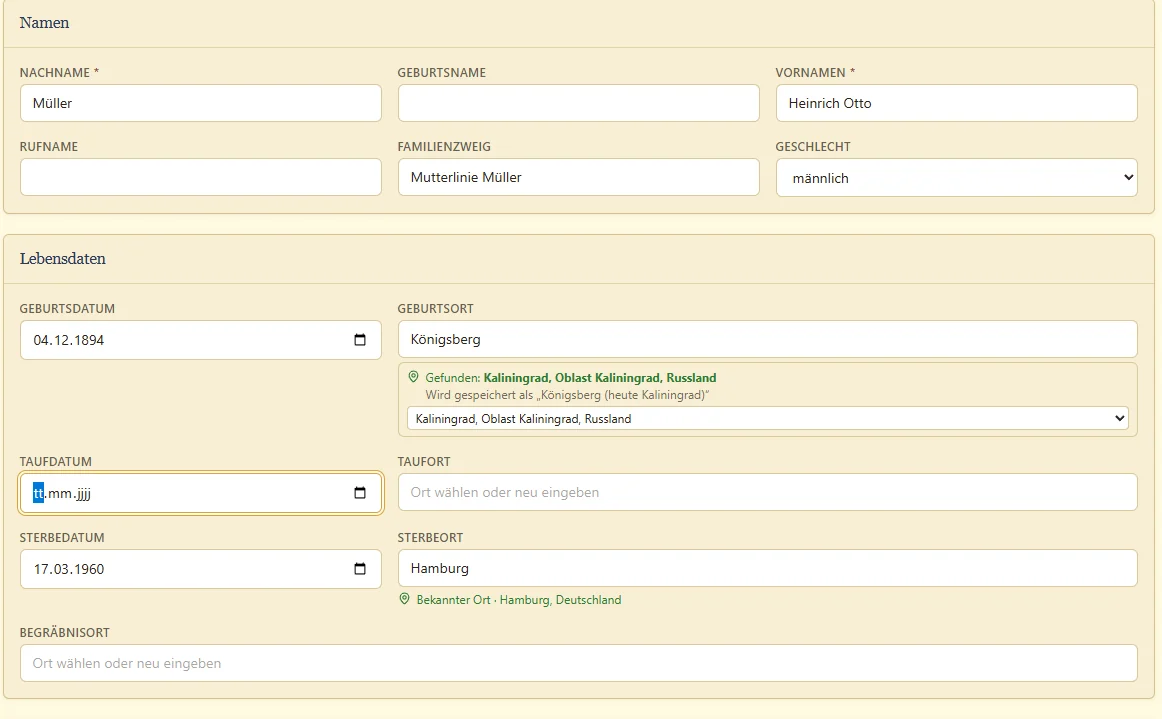Edit the Familienzweig field

coord(579,177)
